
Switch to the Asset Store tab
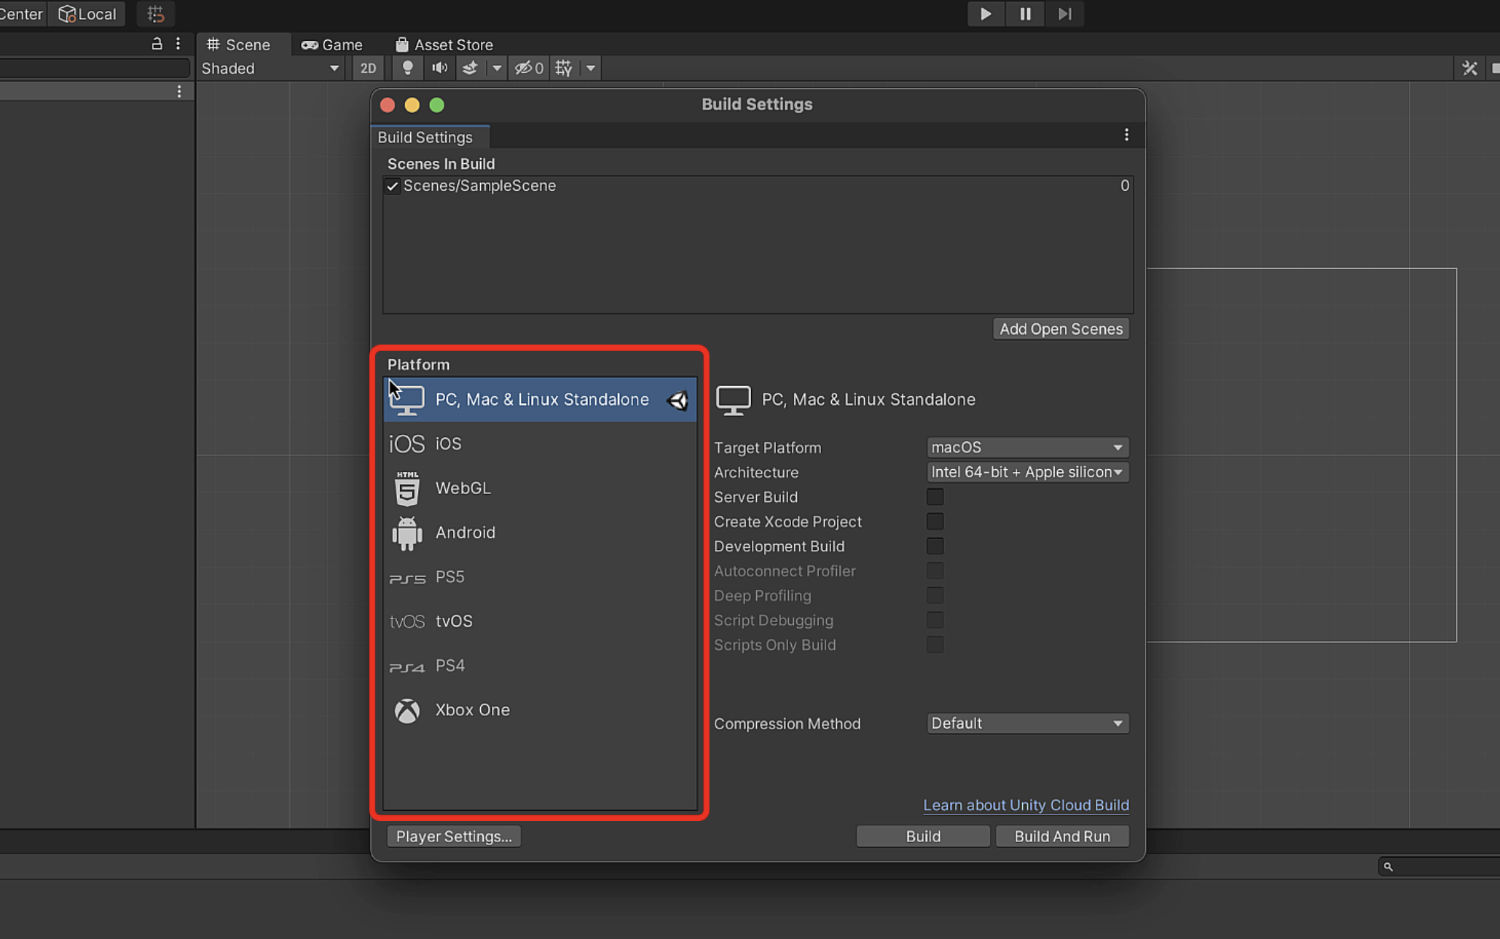pos(444,44)
